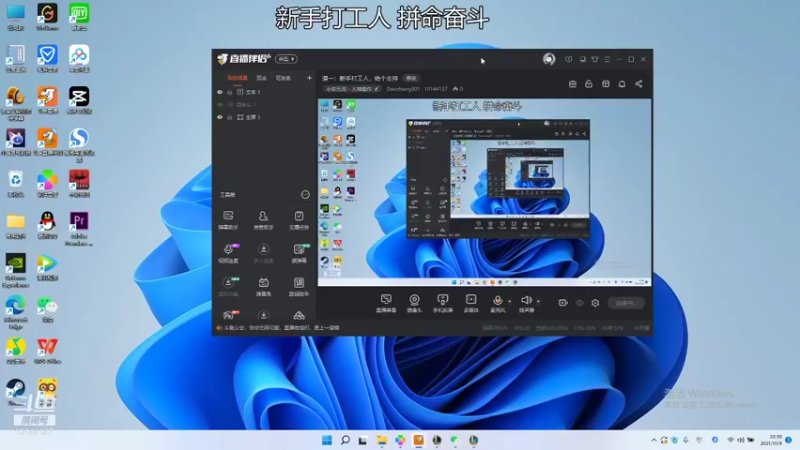
Task: Click the notification bell icon
Action: pyautogui.click(x=622, y=84)
